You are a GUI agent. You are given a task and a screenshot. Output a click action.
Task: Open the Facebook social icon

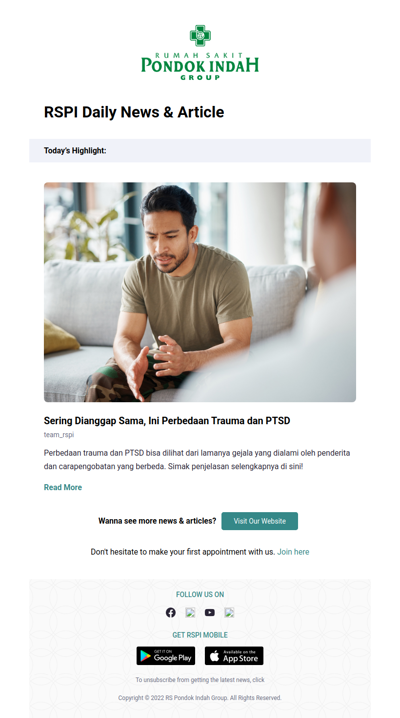(171, 613)
